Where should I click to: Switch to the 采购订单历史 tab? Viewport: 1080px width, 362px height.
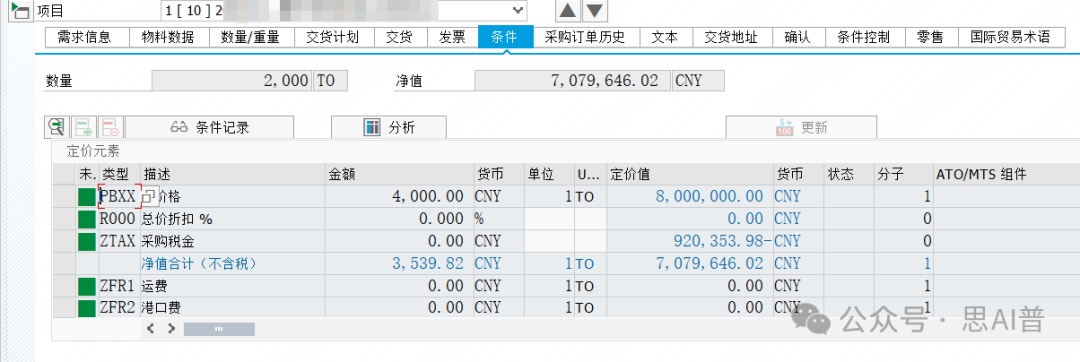(586, 37)
